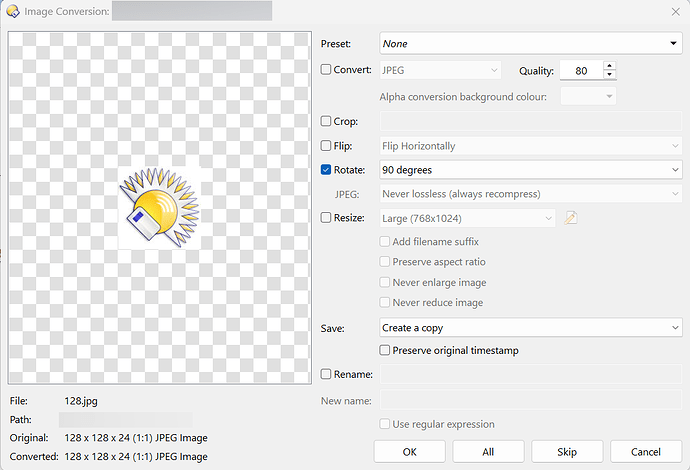Click the Quality value field showing 80
Image resolution: width=690 pixels, height=470 pixels.
coord(581,70)
